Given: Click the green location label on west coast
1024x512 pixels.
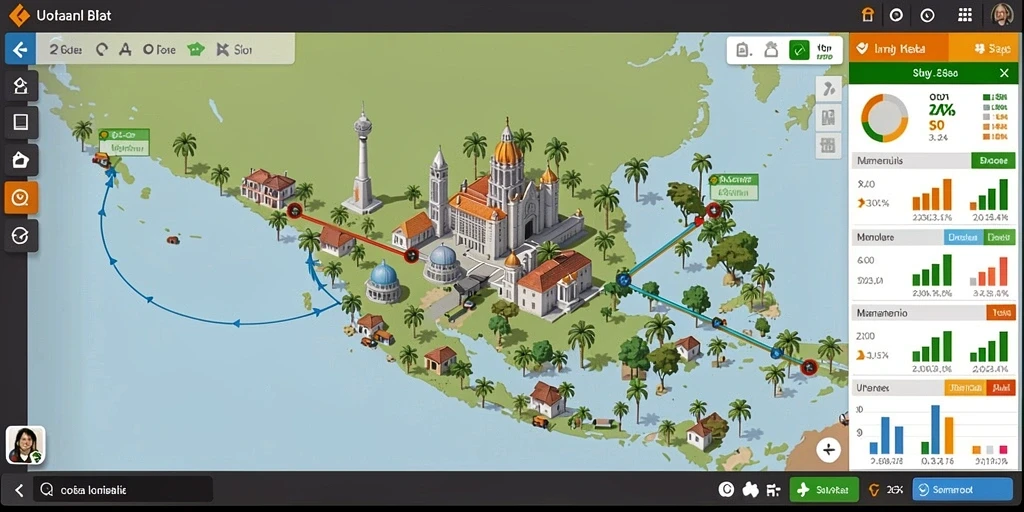Looking at the screenshot, I should (123, 142).
